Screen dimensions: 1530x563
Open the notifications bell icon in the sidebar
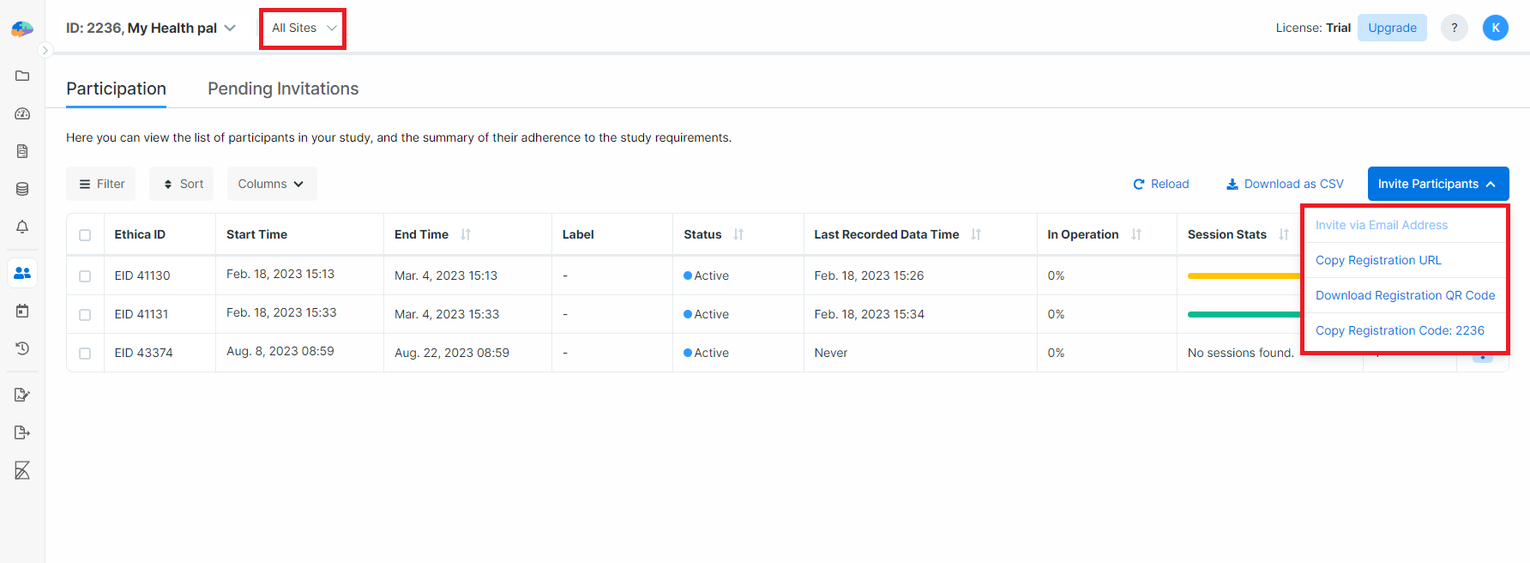point(22,227)
